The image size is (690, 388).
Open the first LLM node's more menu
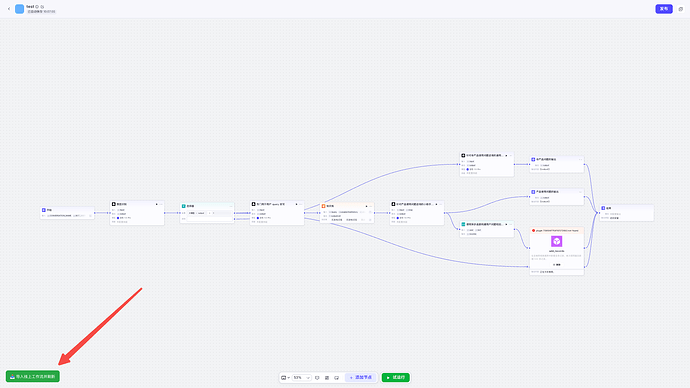[161, 204]
